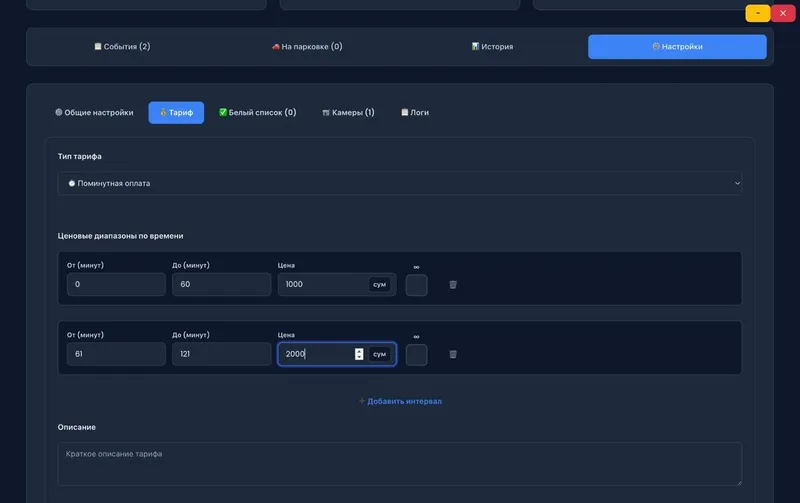Open the Логи sub-tab
The width and height of the screenshot is (800, 503).
click(415, 112)
